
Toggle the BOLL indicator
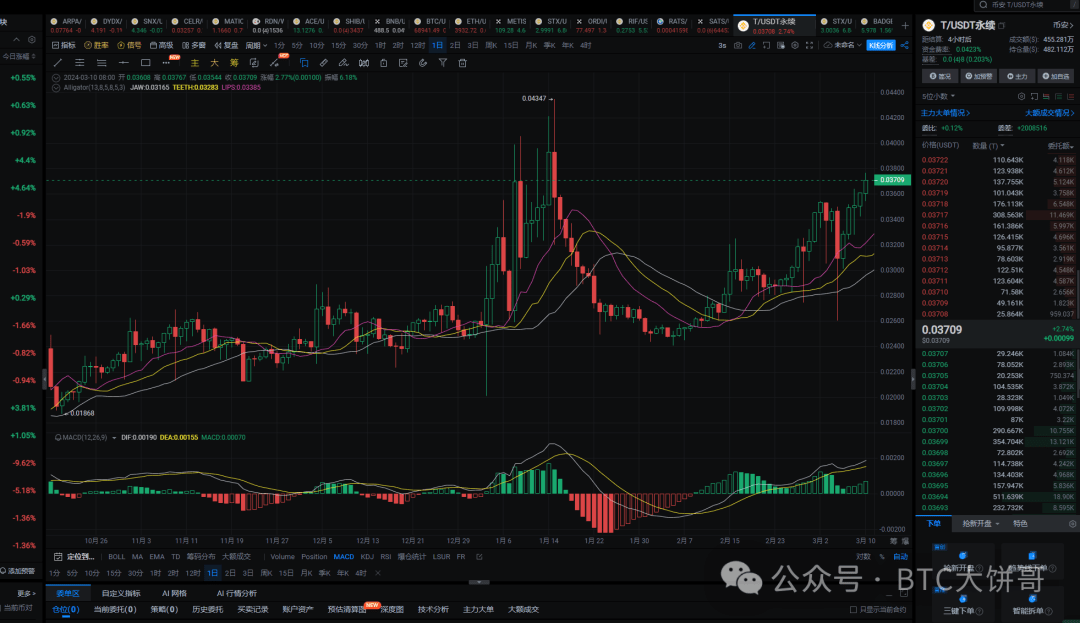(x=117, y=556)
